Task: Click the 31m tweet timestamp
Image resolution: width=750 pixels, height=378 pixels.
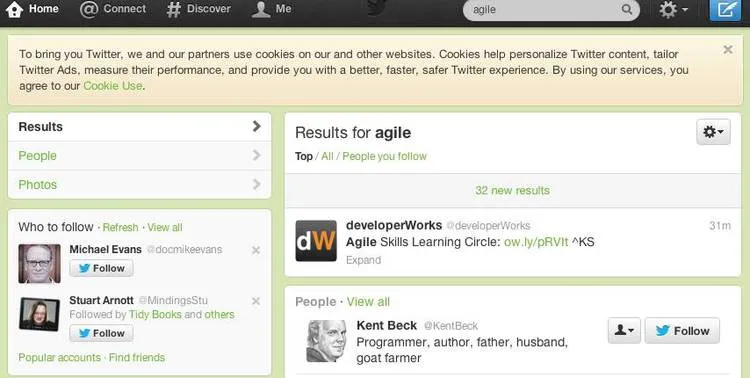Action: pyautogui.click(x=720, y=226)
